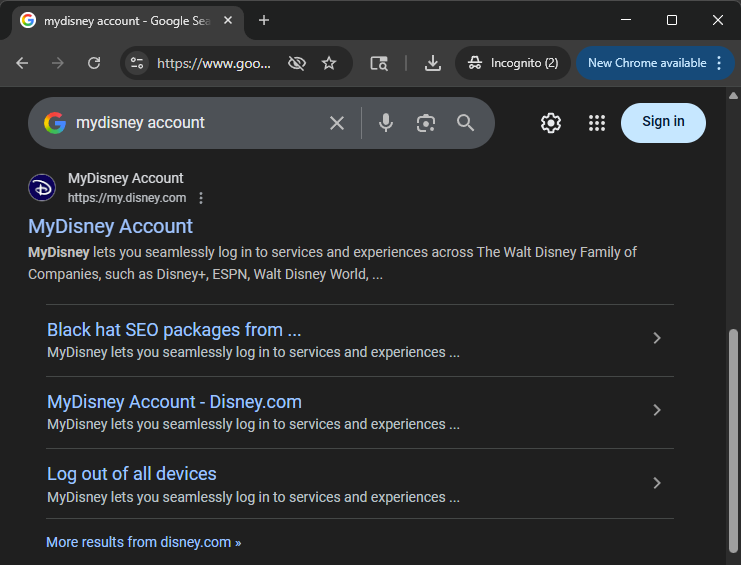The image size is (741, 565).
Task: Open Log out of all devices sitelink
Action: point(132,474)
